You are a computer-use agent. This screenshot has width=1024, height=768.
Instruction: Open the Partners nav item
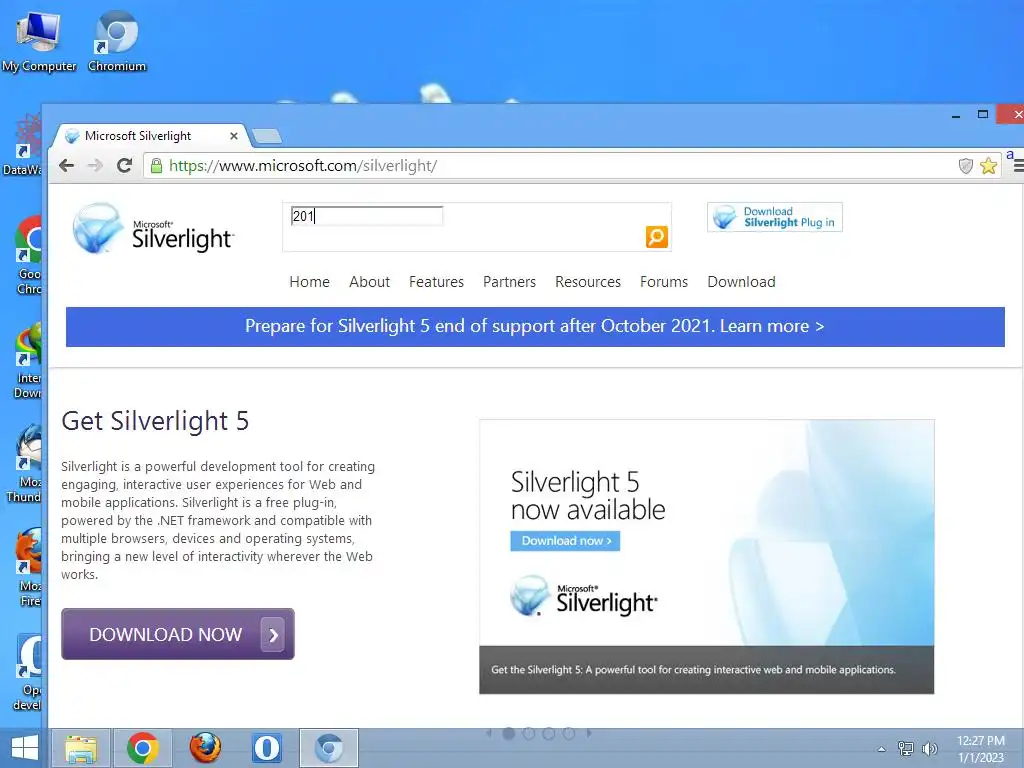click(509, 282)
